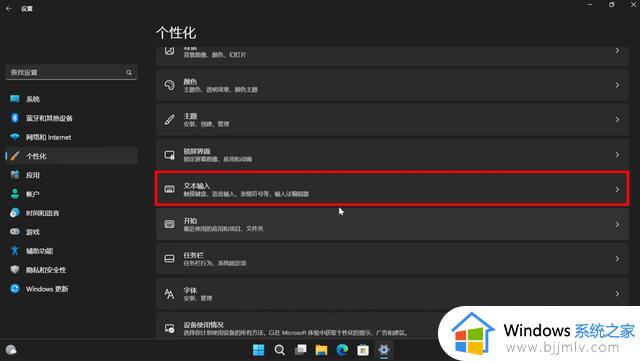Open the 任务栏 (Taskbar) settings row
Image resolution: width=640 pixels, height=361 pixels.
392,258
